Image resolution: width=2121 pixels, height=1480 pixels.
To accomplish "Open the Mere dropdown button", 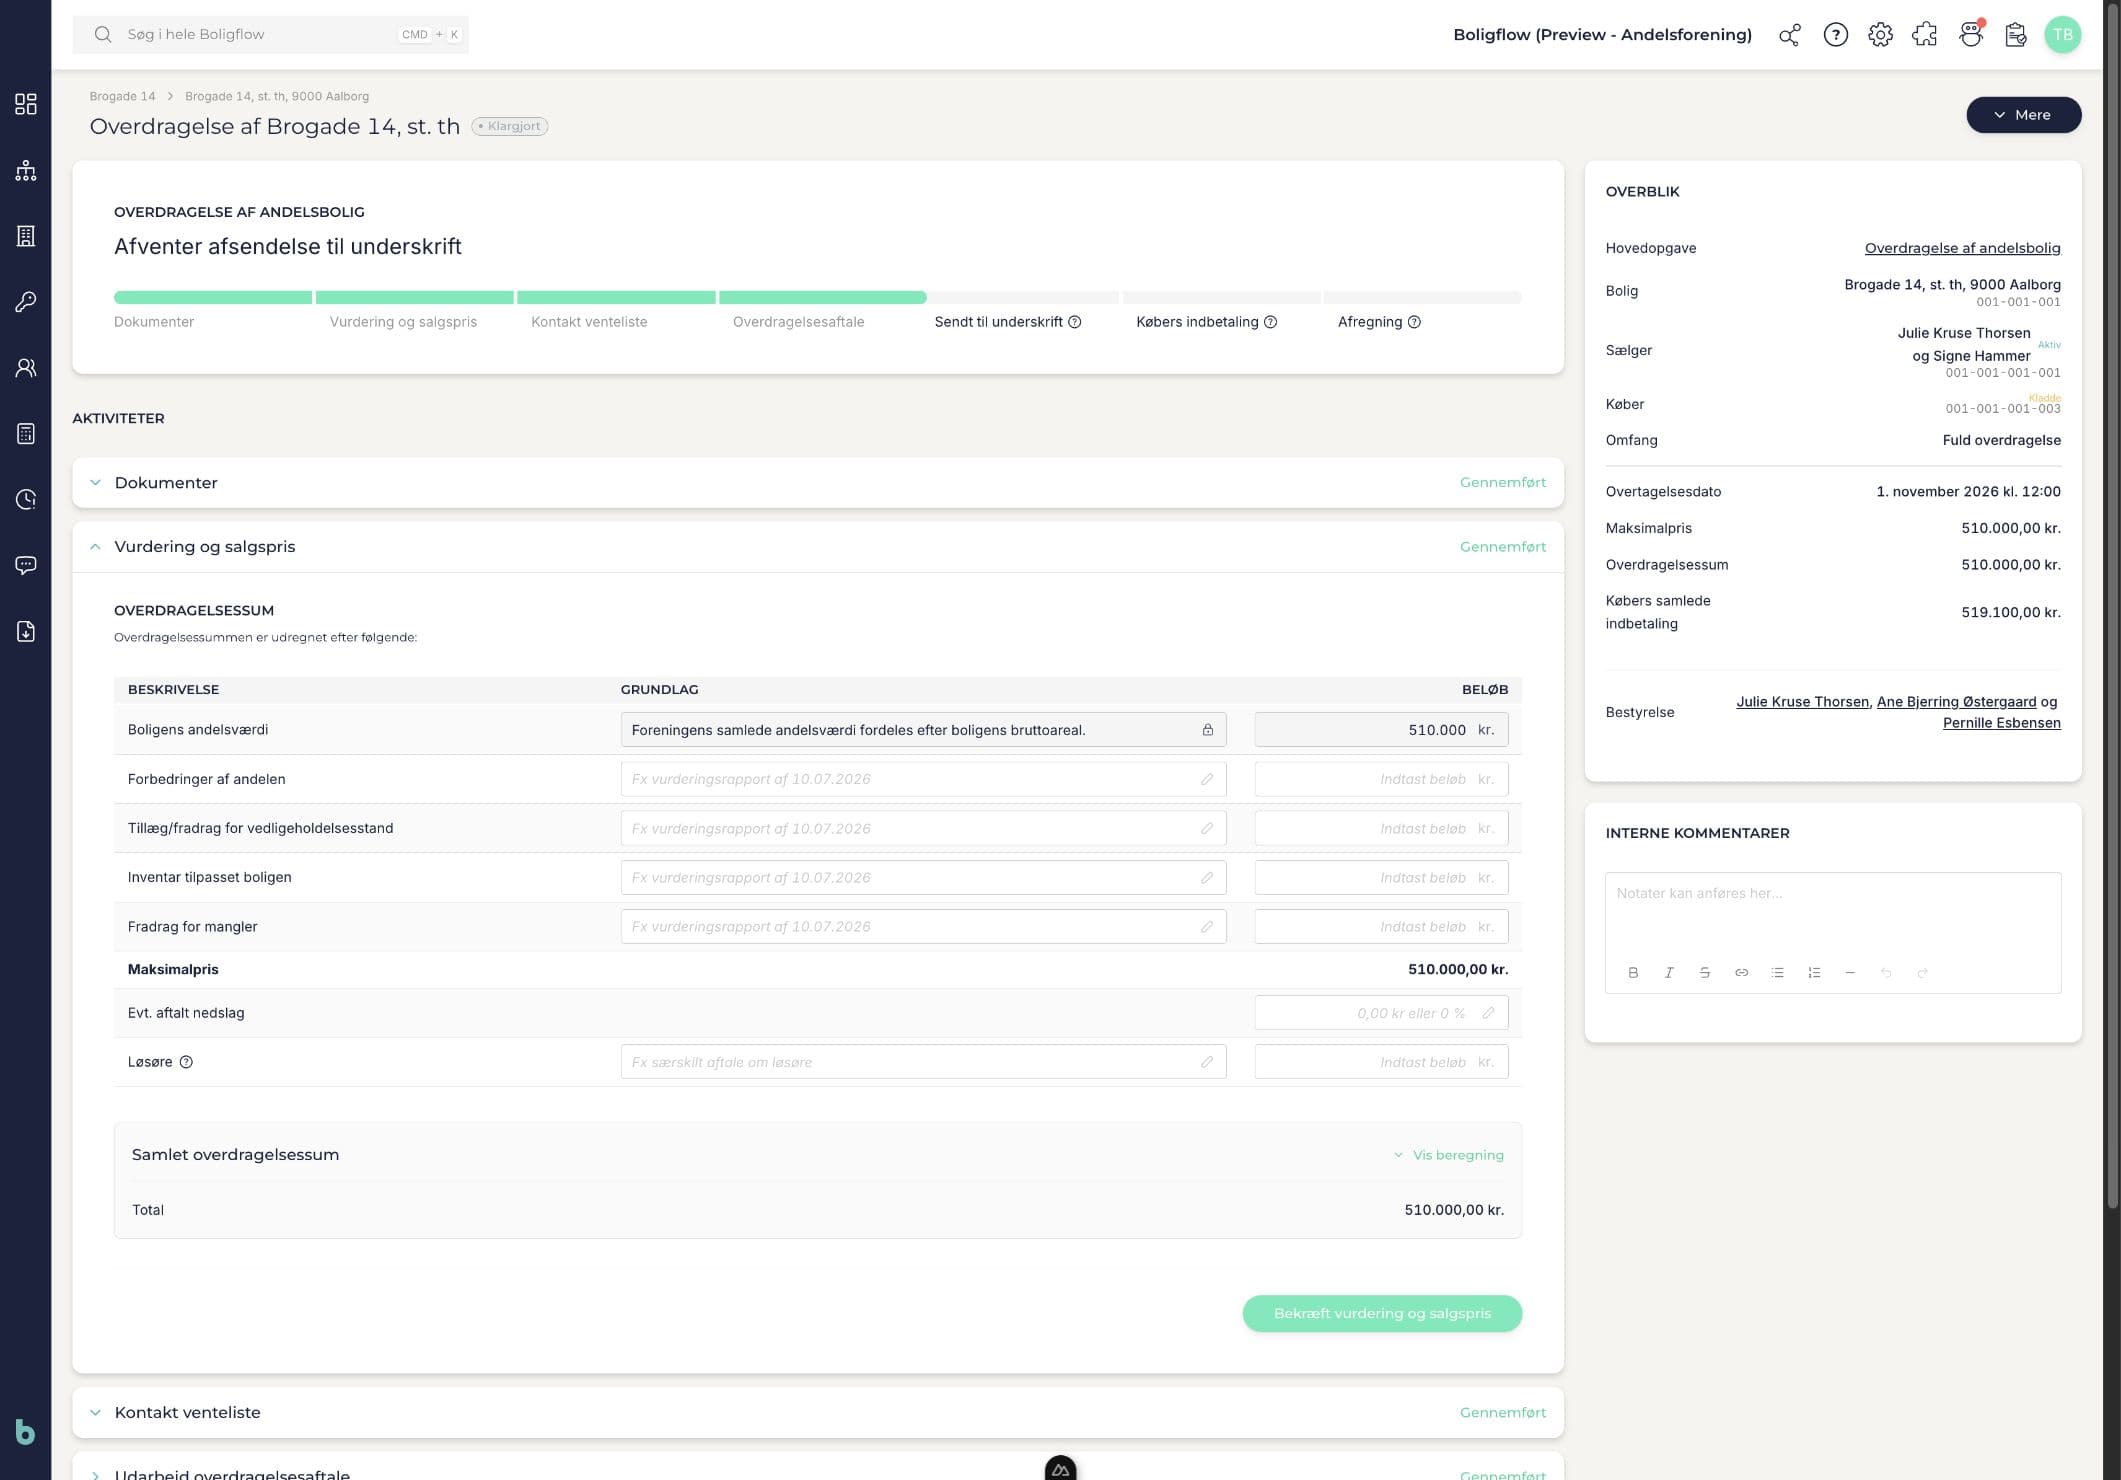I will click(x=2023, y=115).
